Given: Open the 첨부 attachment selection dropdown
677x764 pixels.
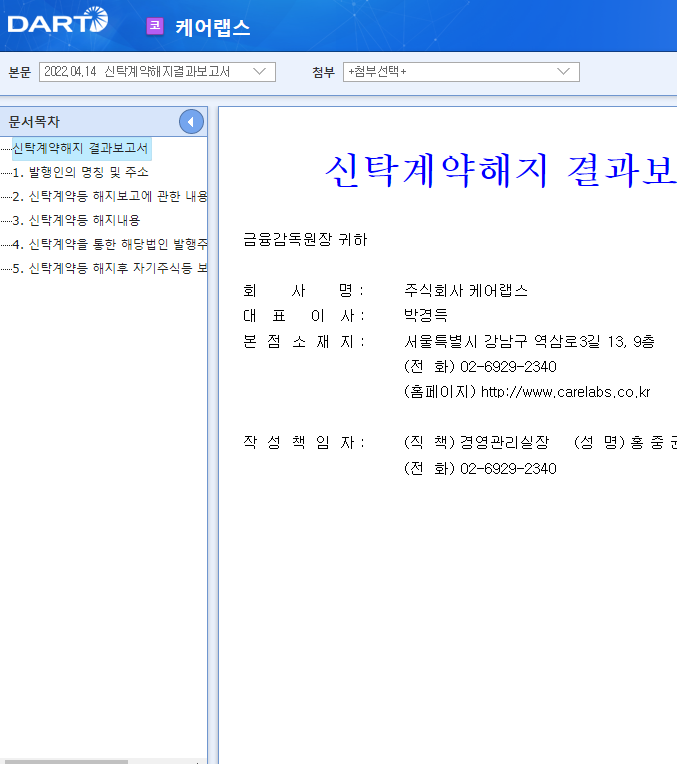Looking at the screenshot, I should pyautogui.click(x=461, y=72).
